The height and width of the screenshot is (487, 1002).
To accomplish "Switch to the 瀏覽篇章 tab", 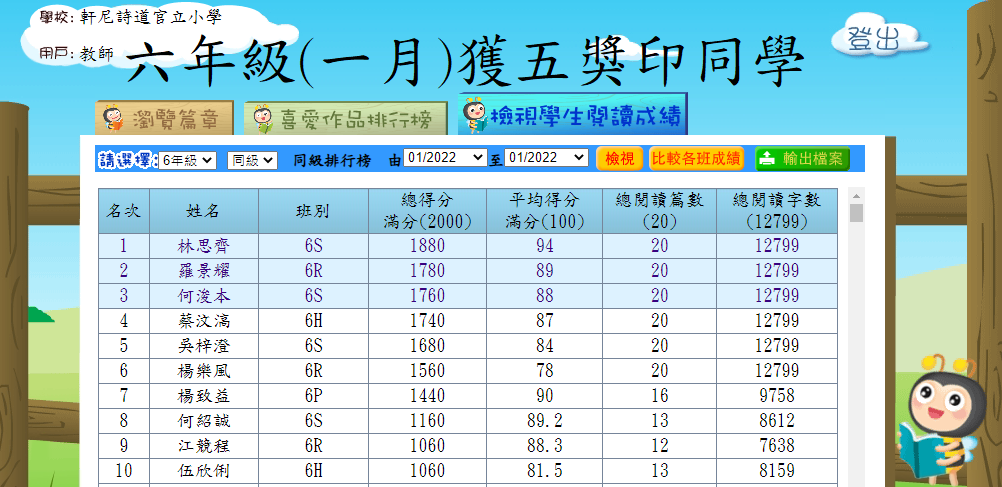I will pyautogui.click(x=165, y=119).
